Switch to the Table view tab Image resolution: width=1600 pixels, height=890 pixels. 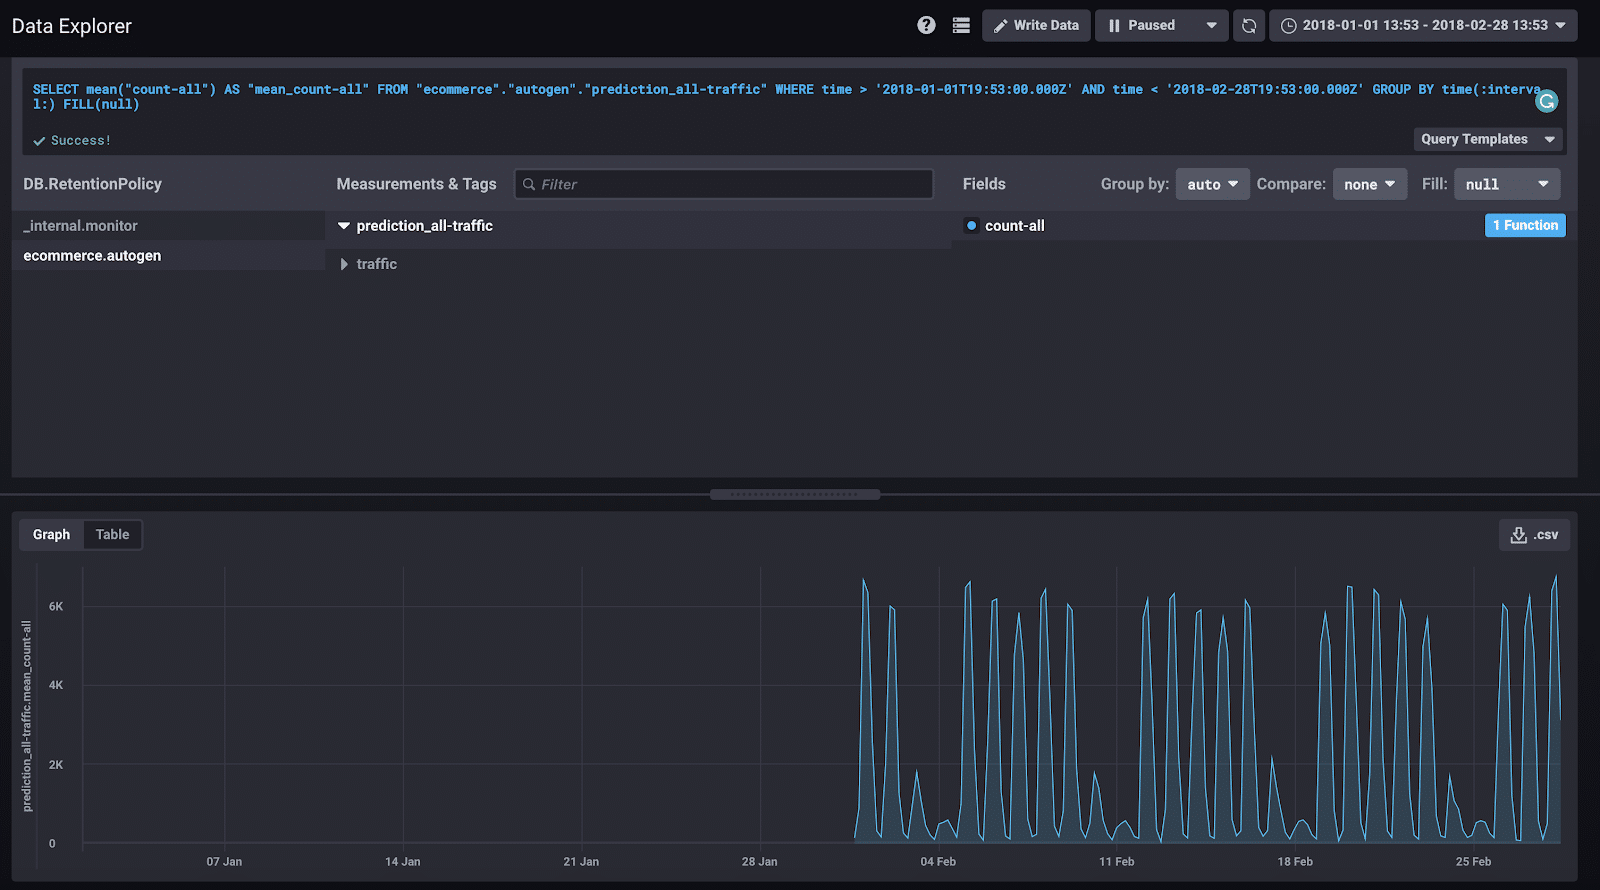[112, 535]
